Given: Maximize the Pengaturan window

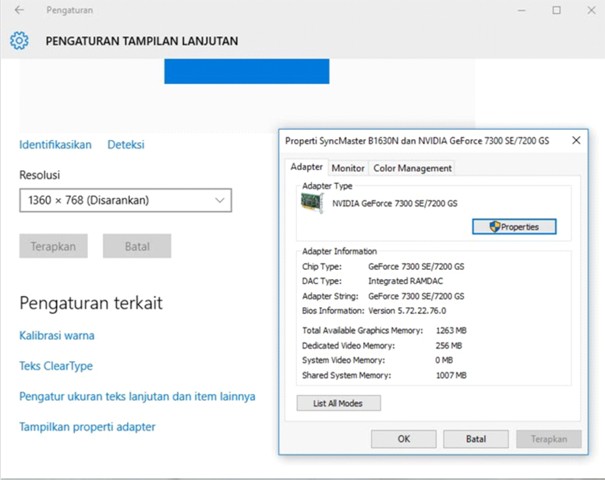Looking at the screenshot, I should (x=556, y=10).
